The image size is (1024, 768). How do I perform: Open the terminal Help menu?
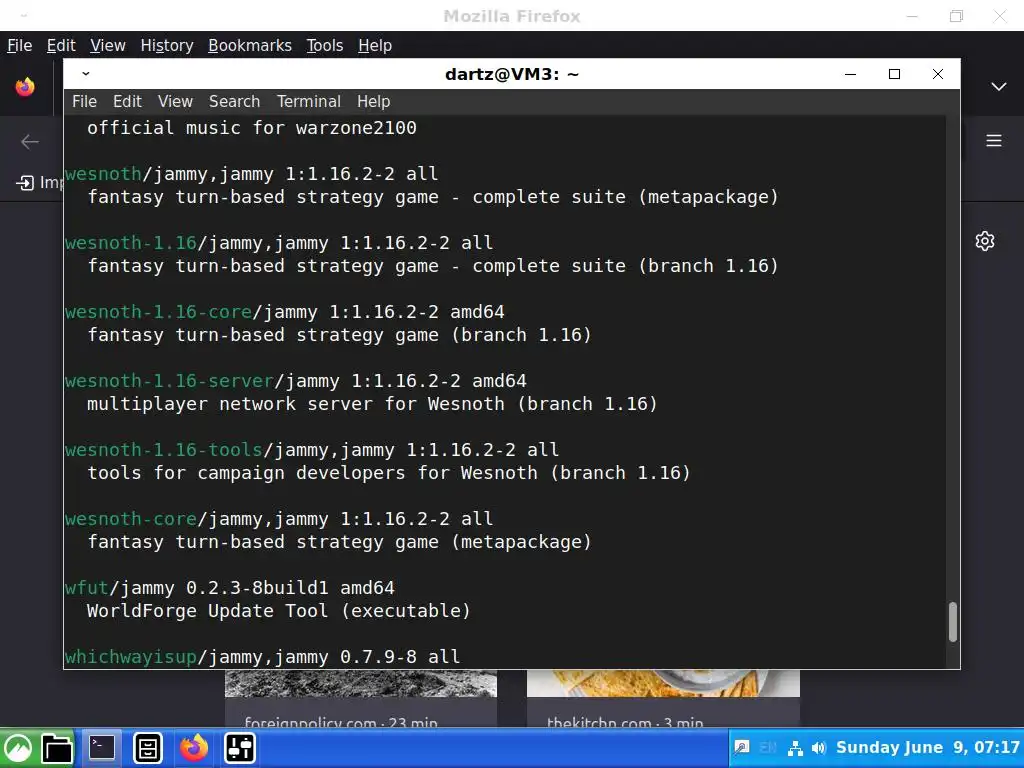(x=374, y=102)
